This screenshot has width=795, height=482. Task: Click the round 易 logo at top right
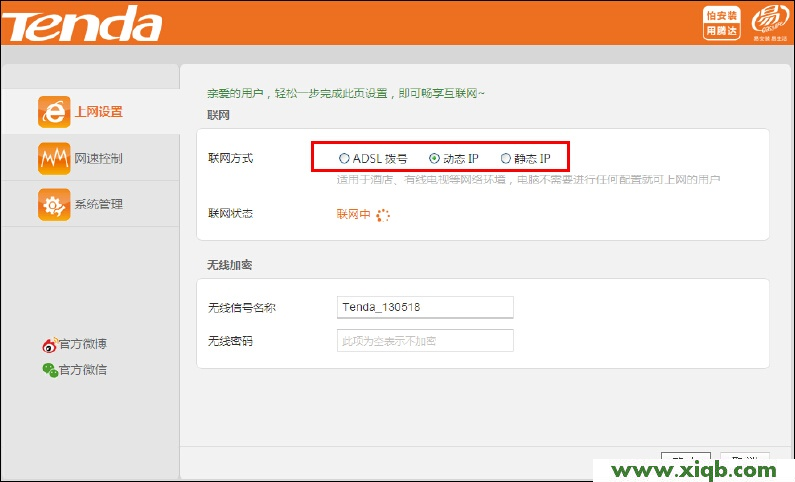768,22
